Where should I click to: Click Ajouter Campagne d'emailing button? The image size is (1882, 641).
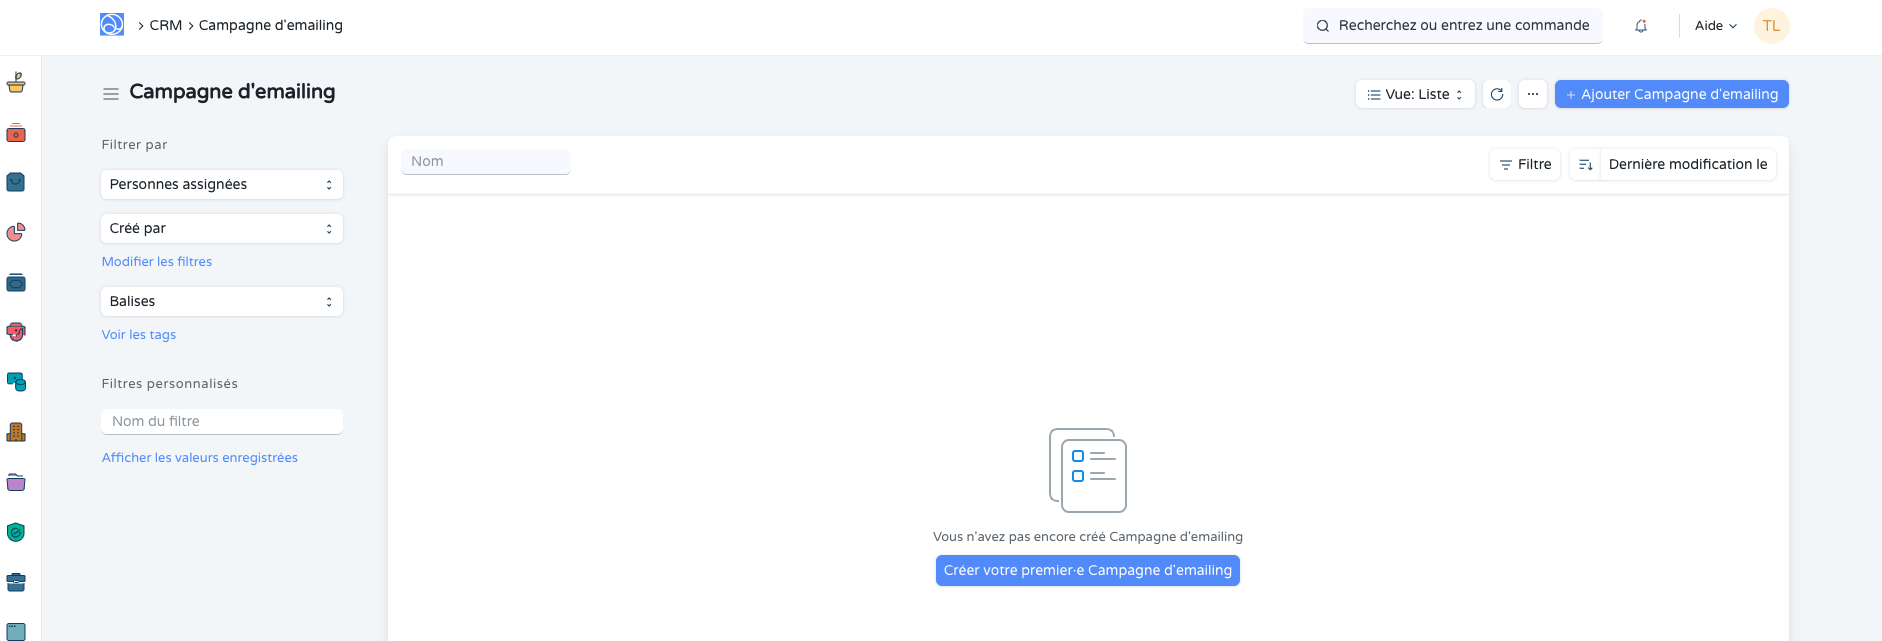tap(1671, 94)
